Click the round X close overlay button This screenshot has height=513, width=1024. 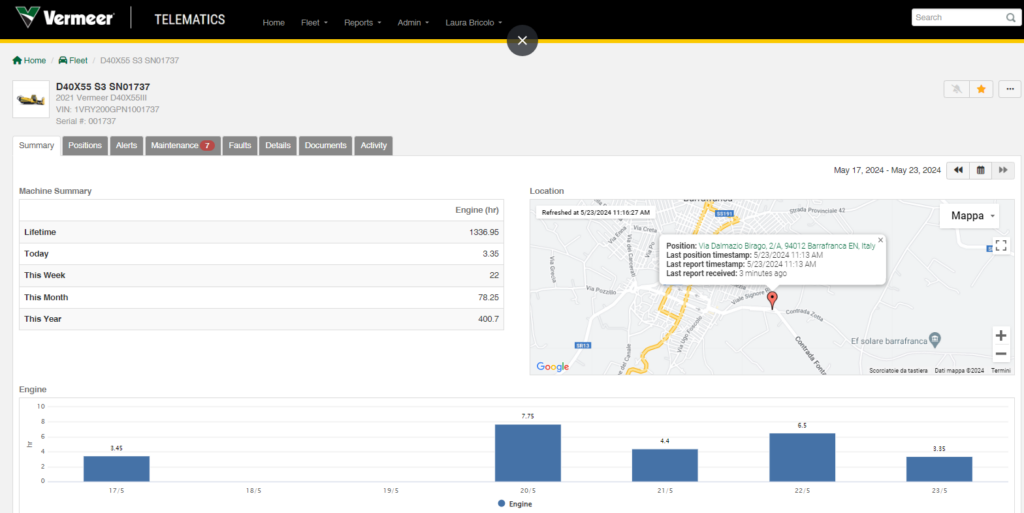point(522,40)
